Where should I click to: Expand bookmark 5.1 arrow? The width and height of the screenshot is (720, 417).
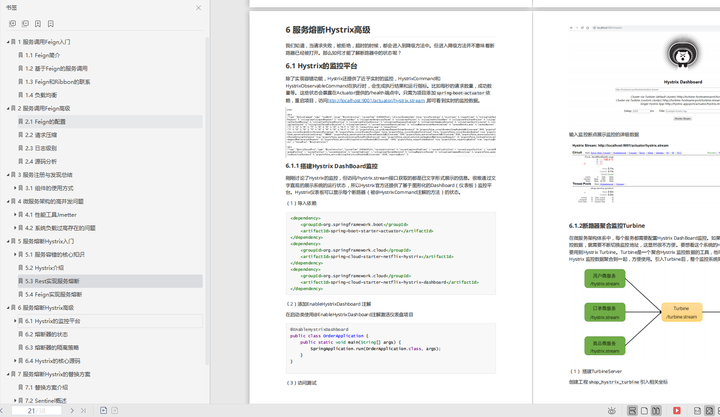pos(15,254)
